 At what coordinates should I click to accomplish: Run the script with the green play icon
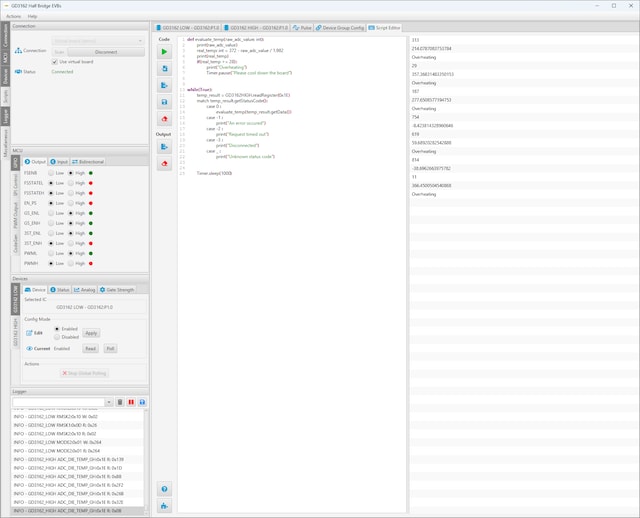click(x=164, y=51)
